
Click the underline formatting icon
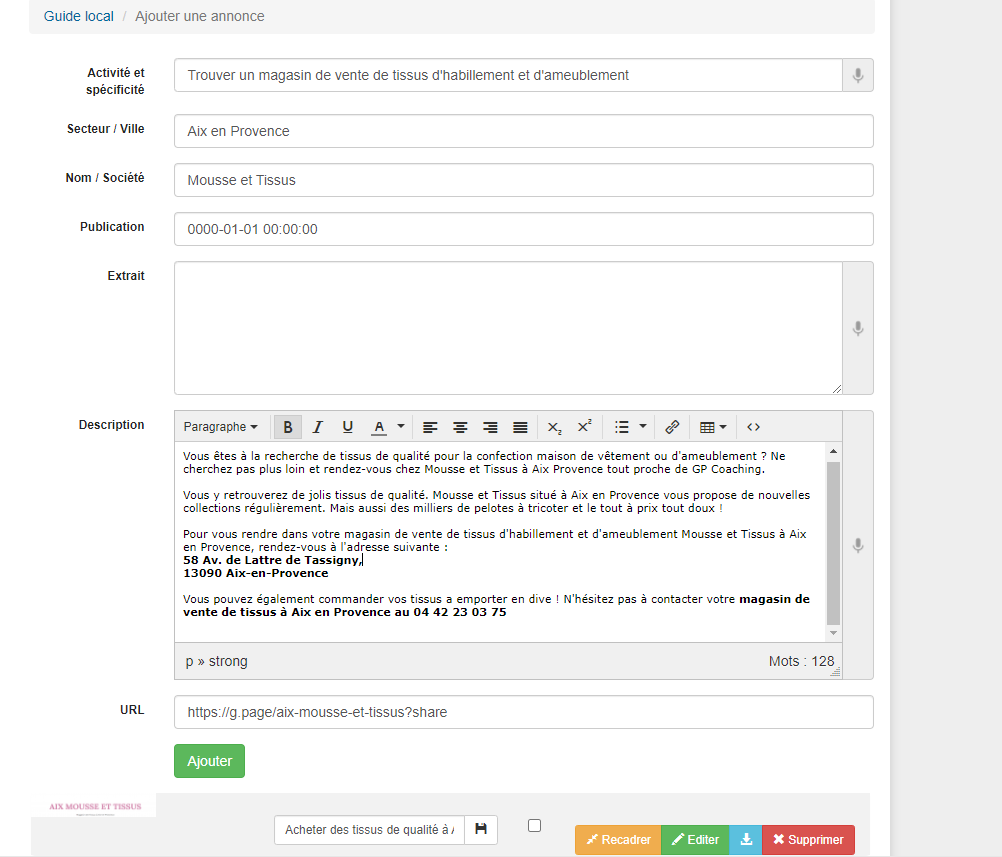pyautogui.click(x=348, y=427)
